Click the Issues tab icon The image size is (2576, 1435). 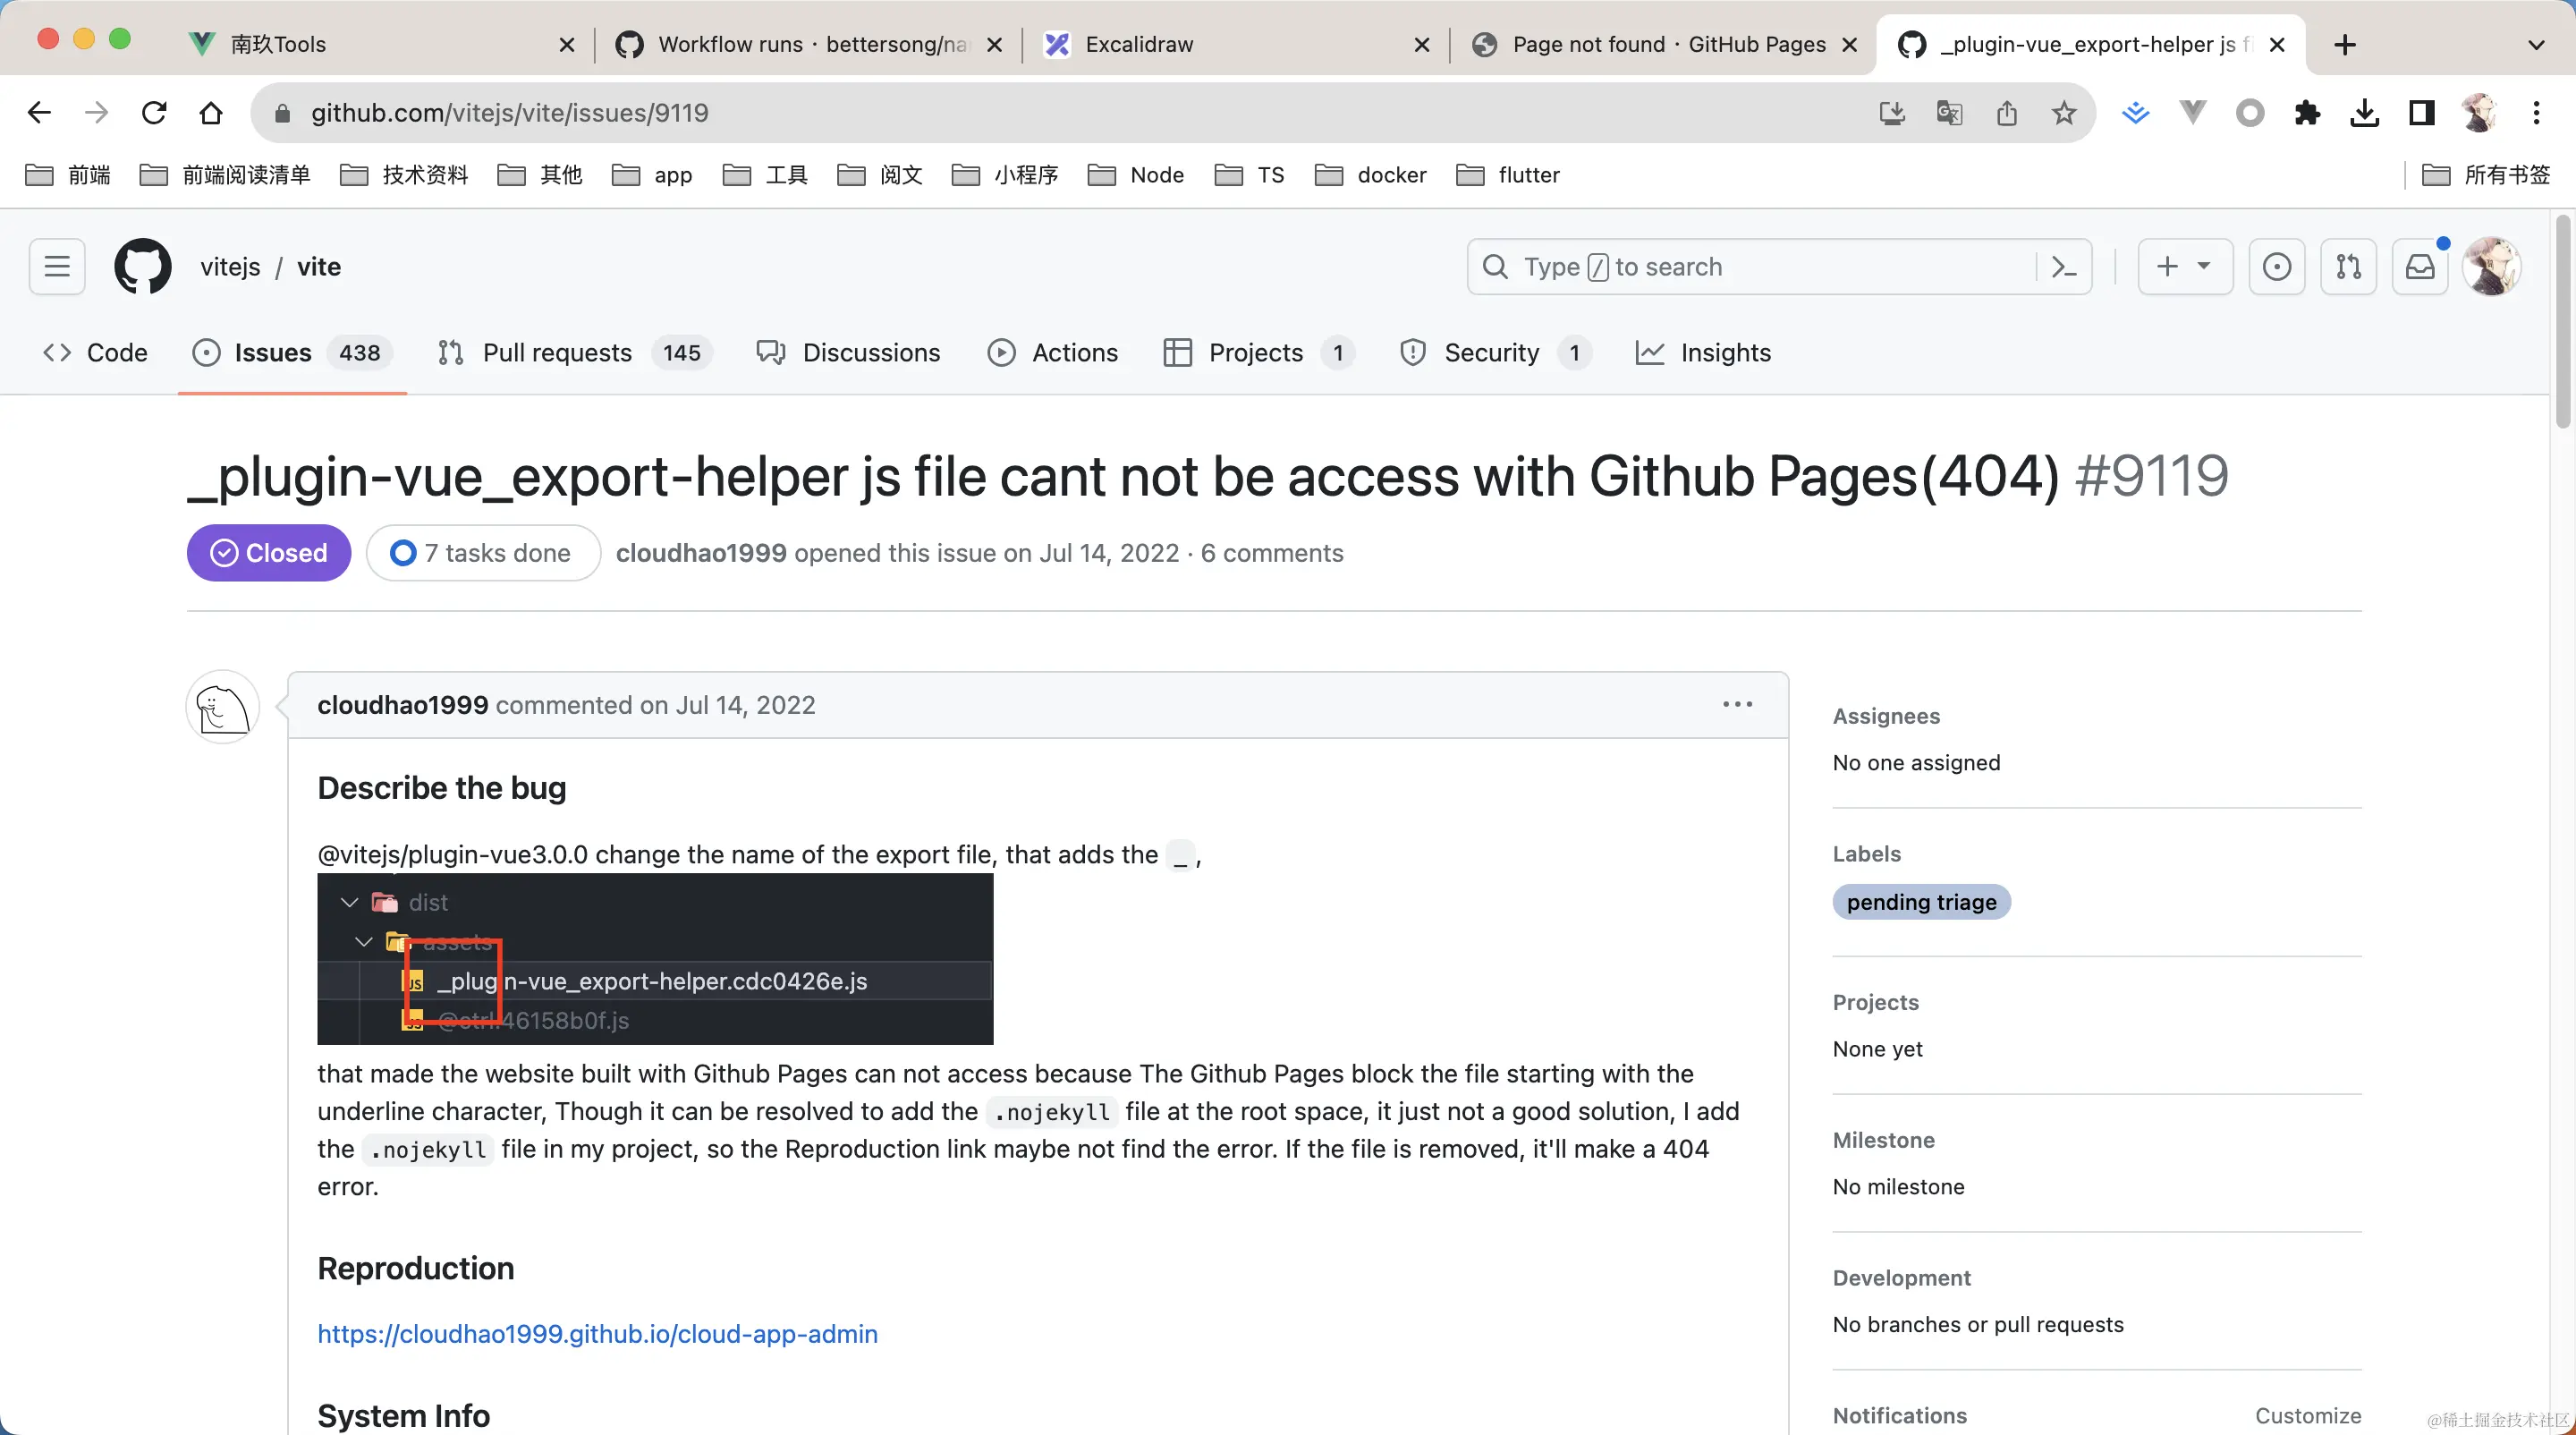[205, 352]
